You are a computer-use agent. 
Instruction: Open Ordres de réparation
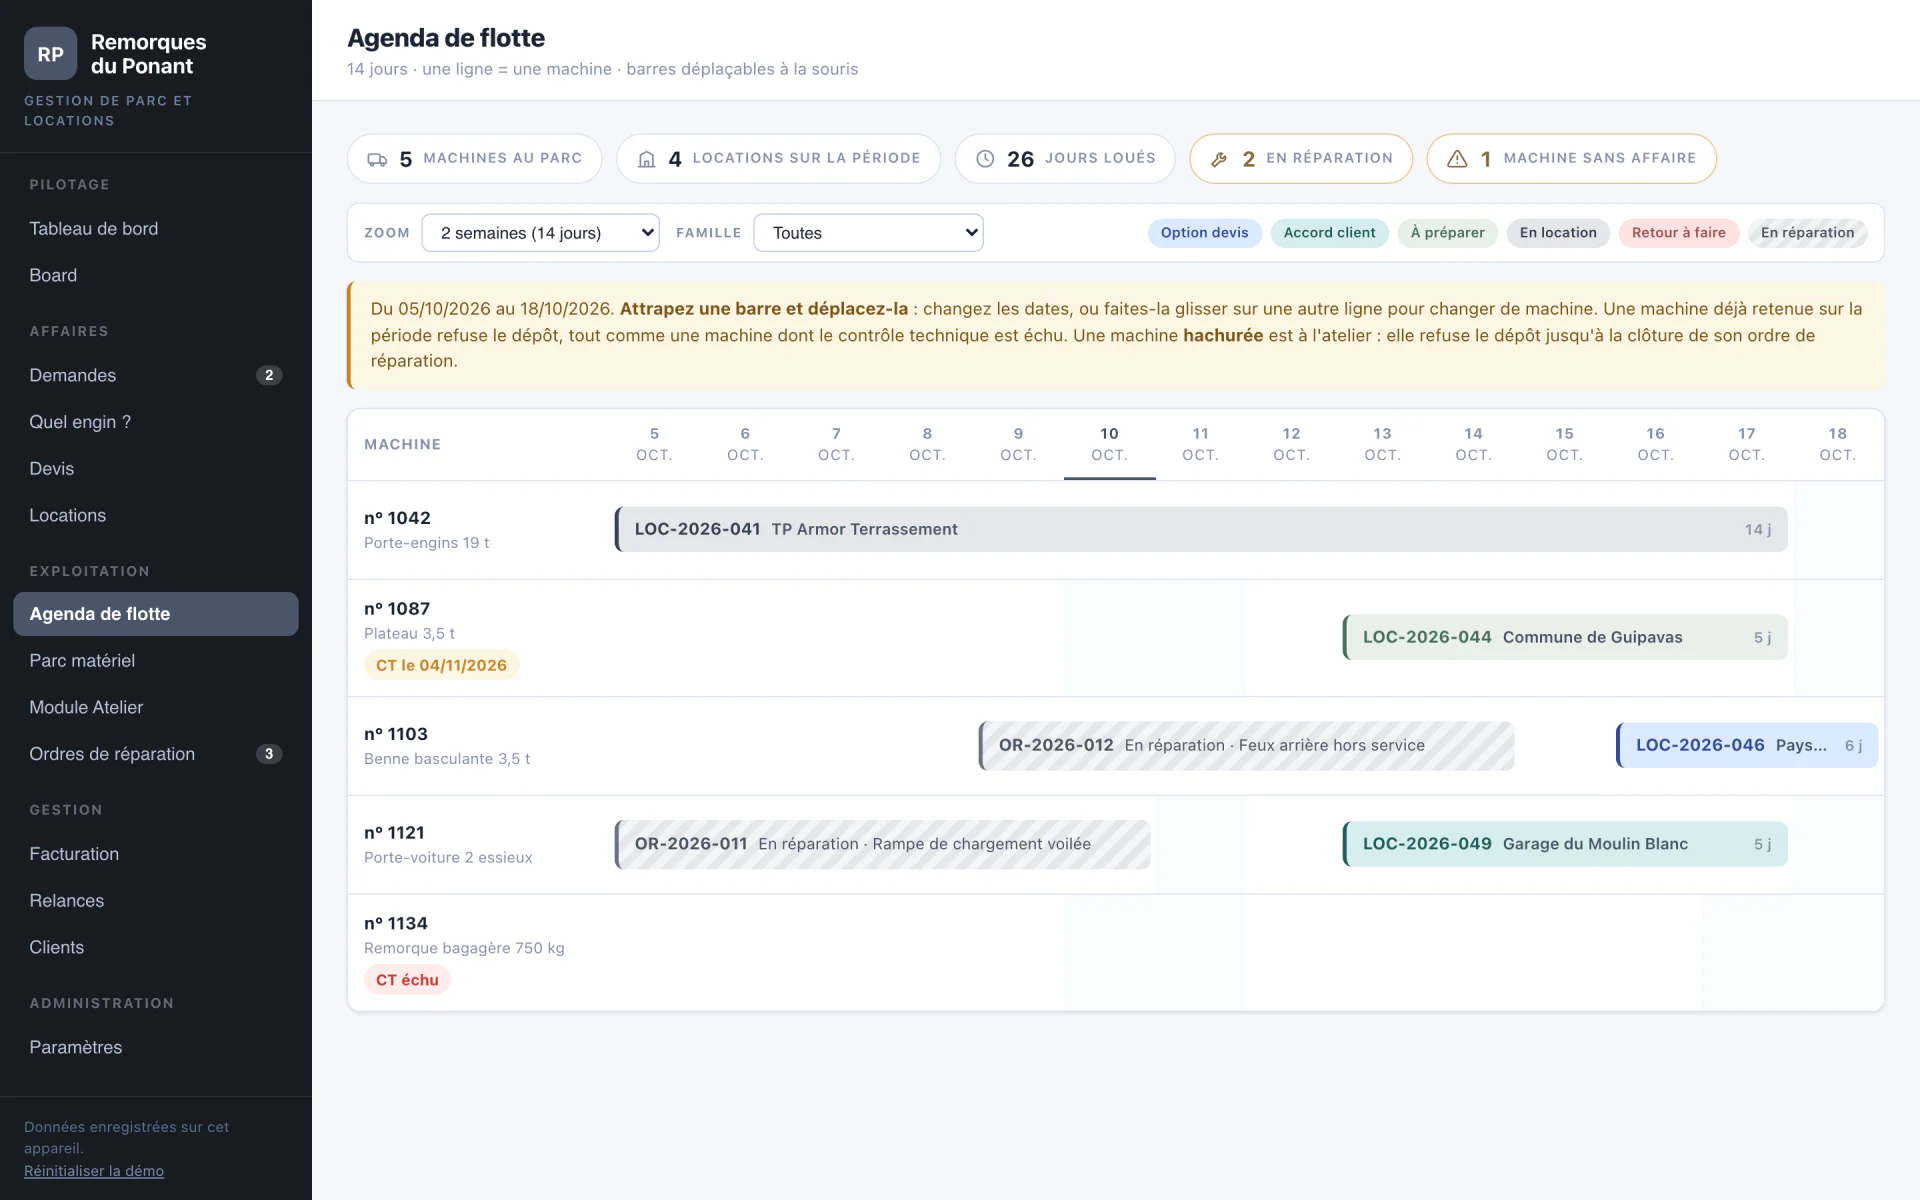click(x=156, y=754)
